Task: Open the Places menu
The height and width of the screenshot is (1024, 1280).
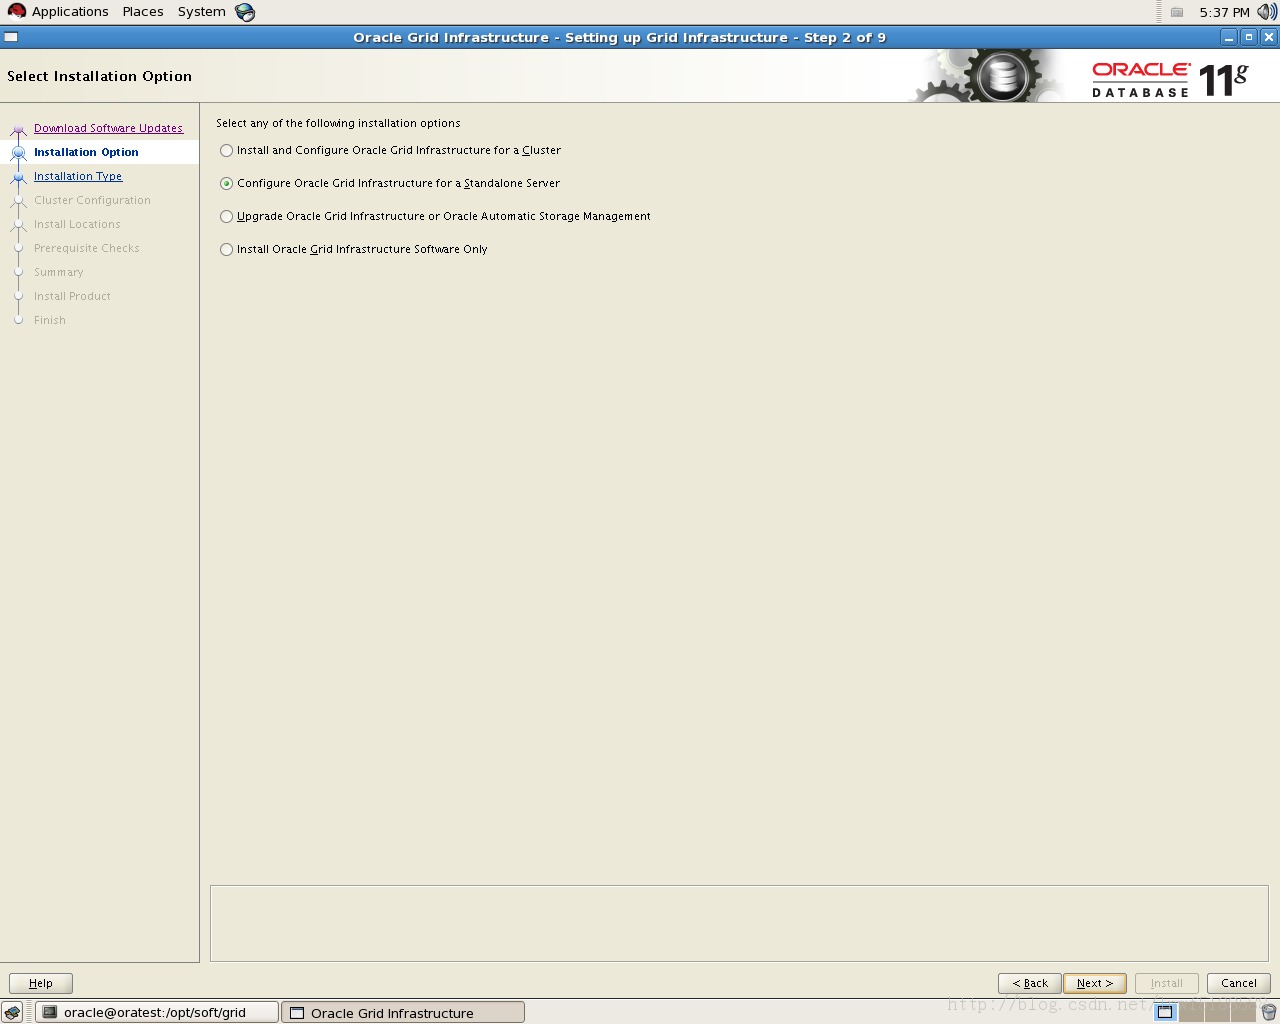Action: [143, 12]
